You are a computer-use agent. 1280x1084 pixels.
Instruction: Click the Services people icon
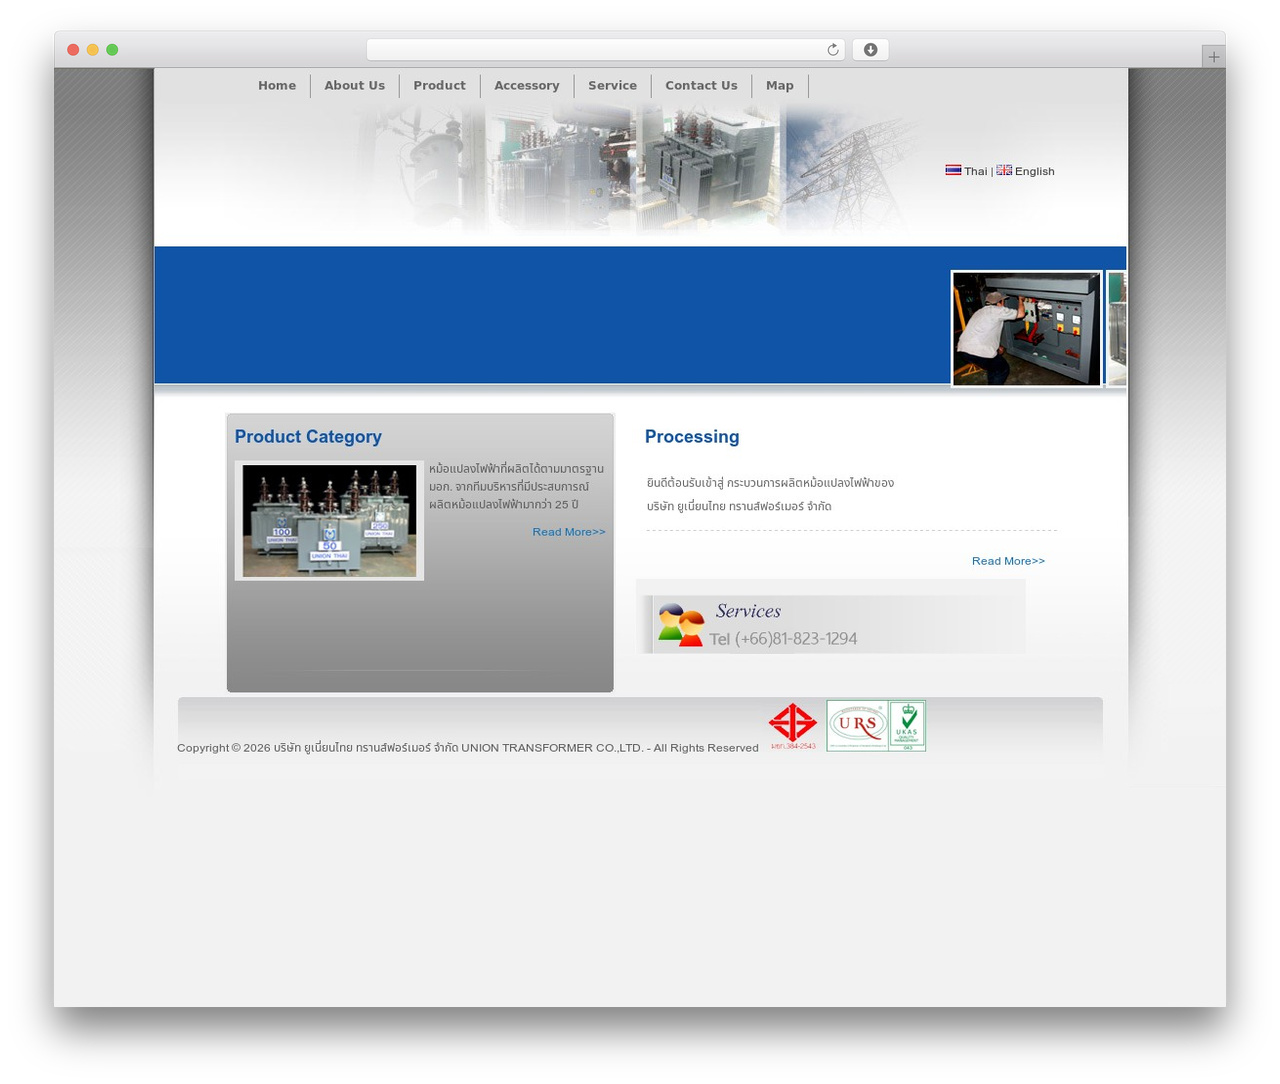[681, 625]
